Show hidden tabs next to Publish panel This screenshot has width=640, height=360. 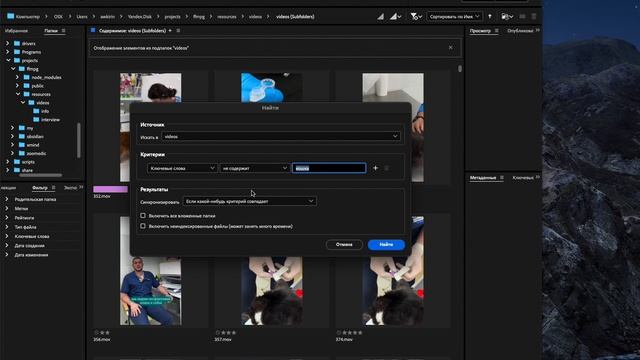(x=538, y=31)
